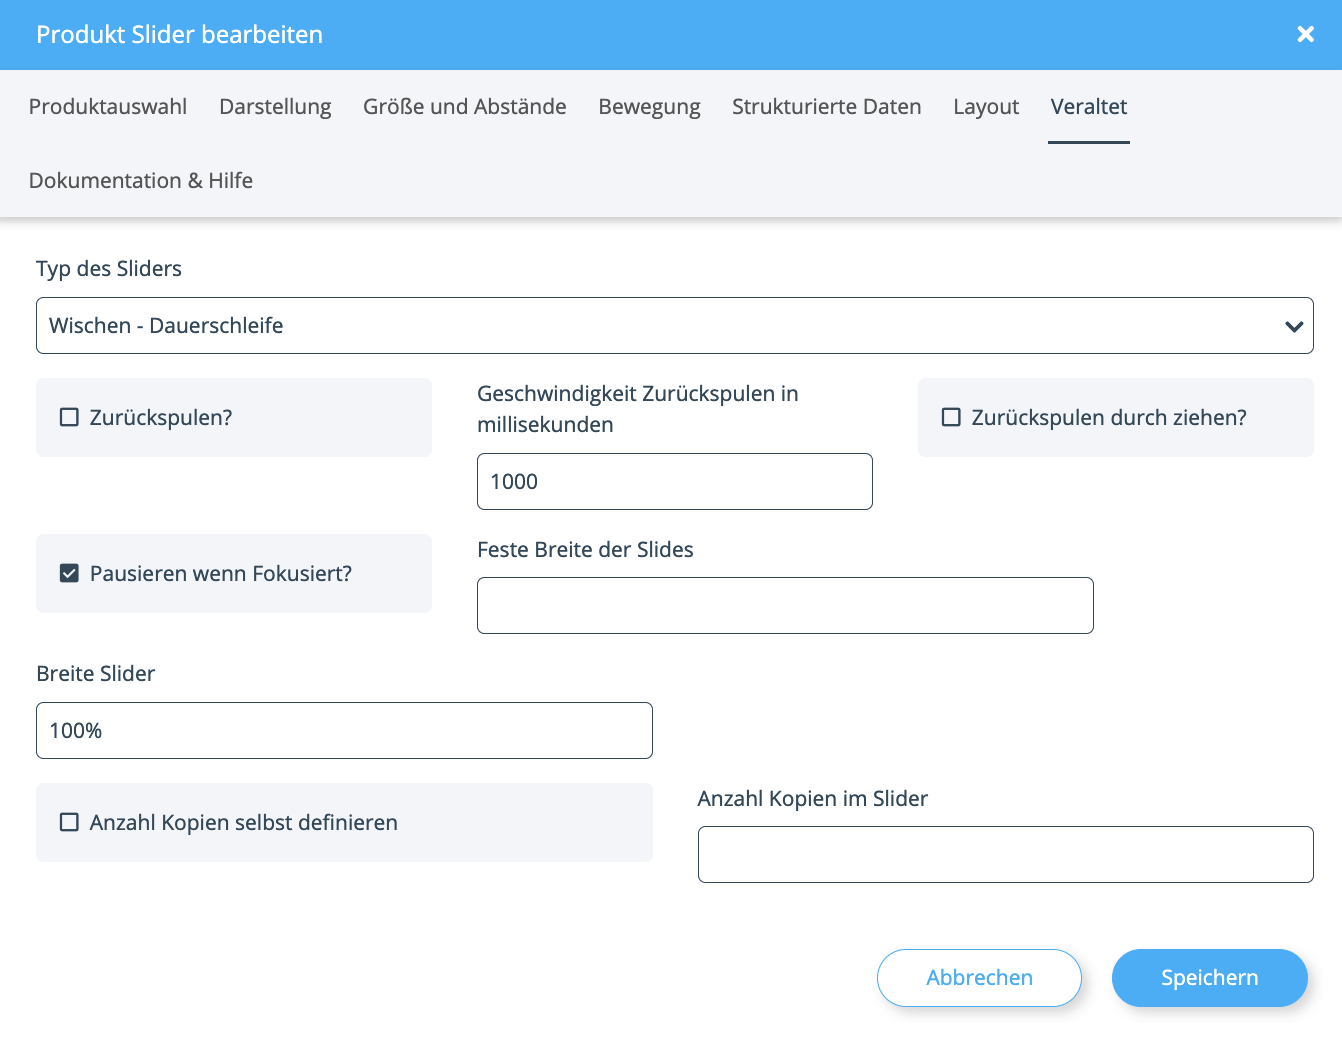Uncheck Pausieren wenn Fokusiert?

pyautogui.click(x=69, y=574)
